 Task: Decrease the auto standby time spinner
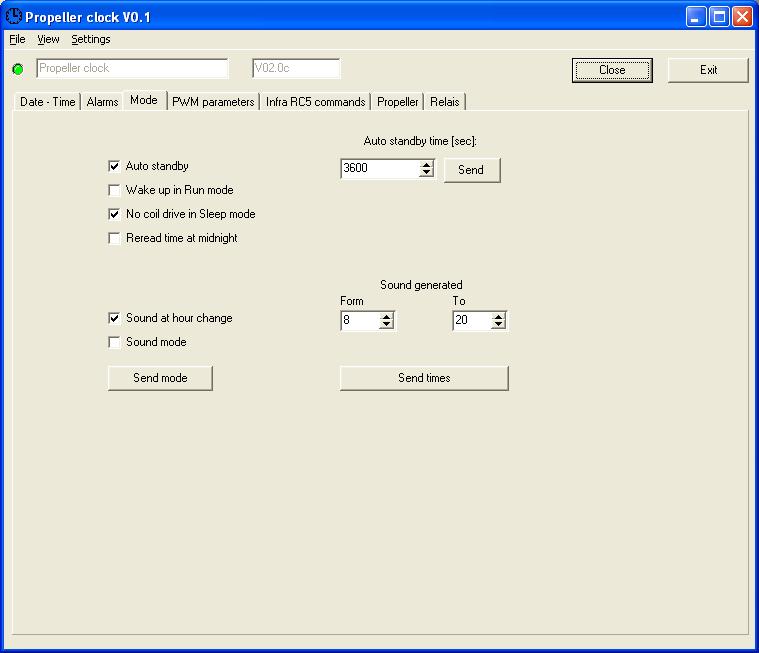[x=426, y=173]
